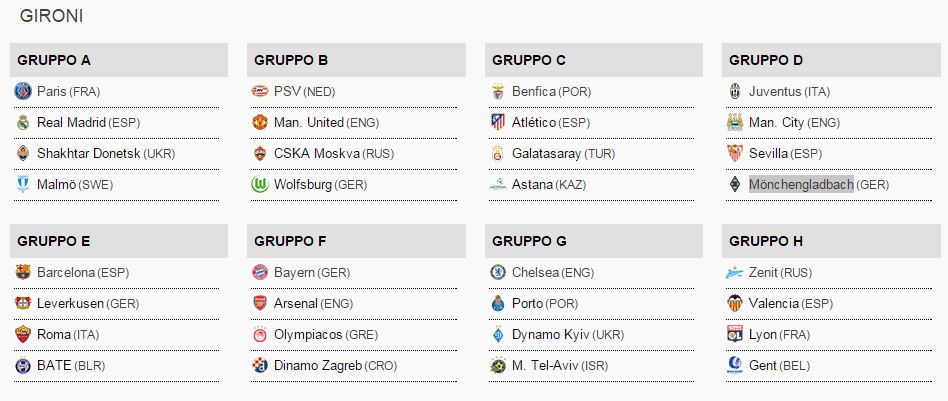
Task: Open the Mönchengladbach team link
Action: click(x=801, y=184)
